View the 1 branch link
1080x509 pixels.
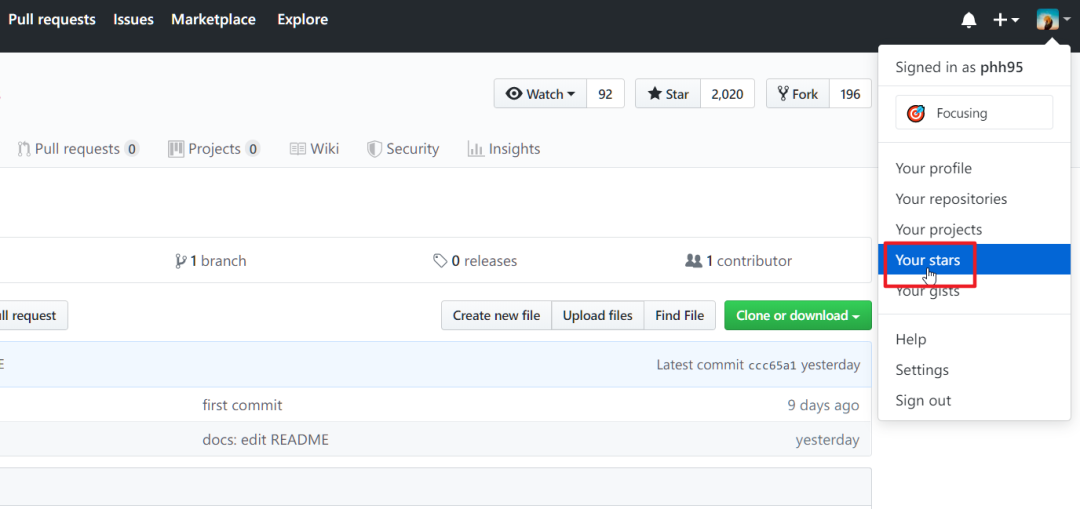coord(210,261)
